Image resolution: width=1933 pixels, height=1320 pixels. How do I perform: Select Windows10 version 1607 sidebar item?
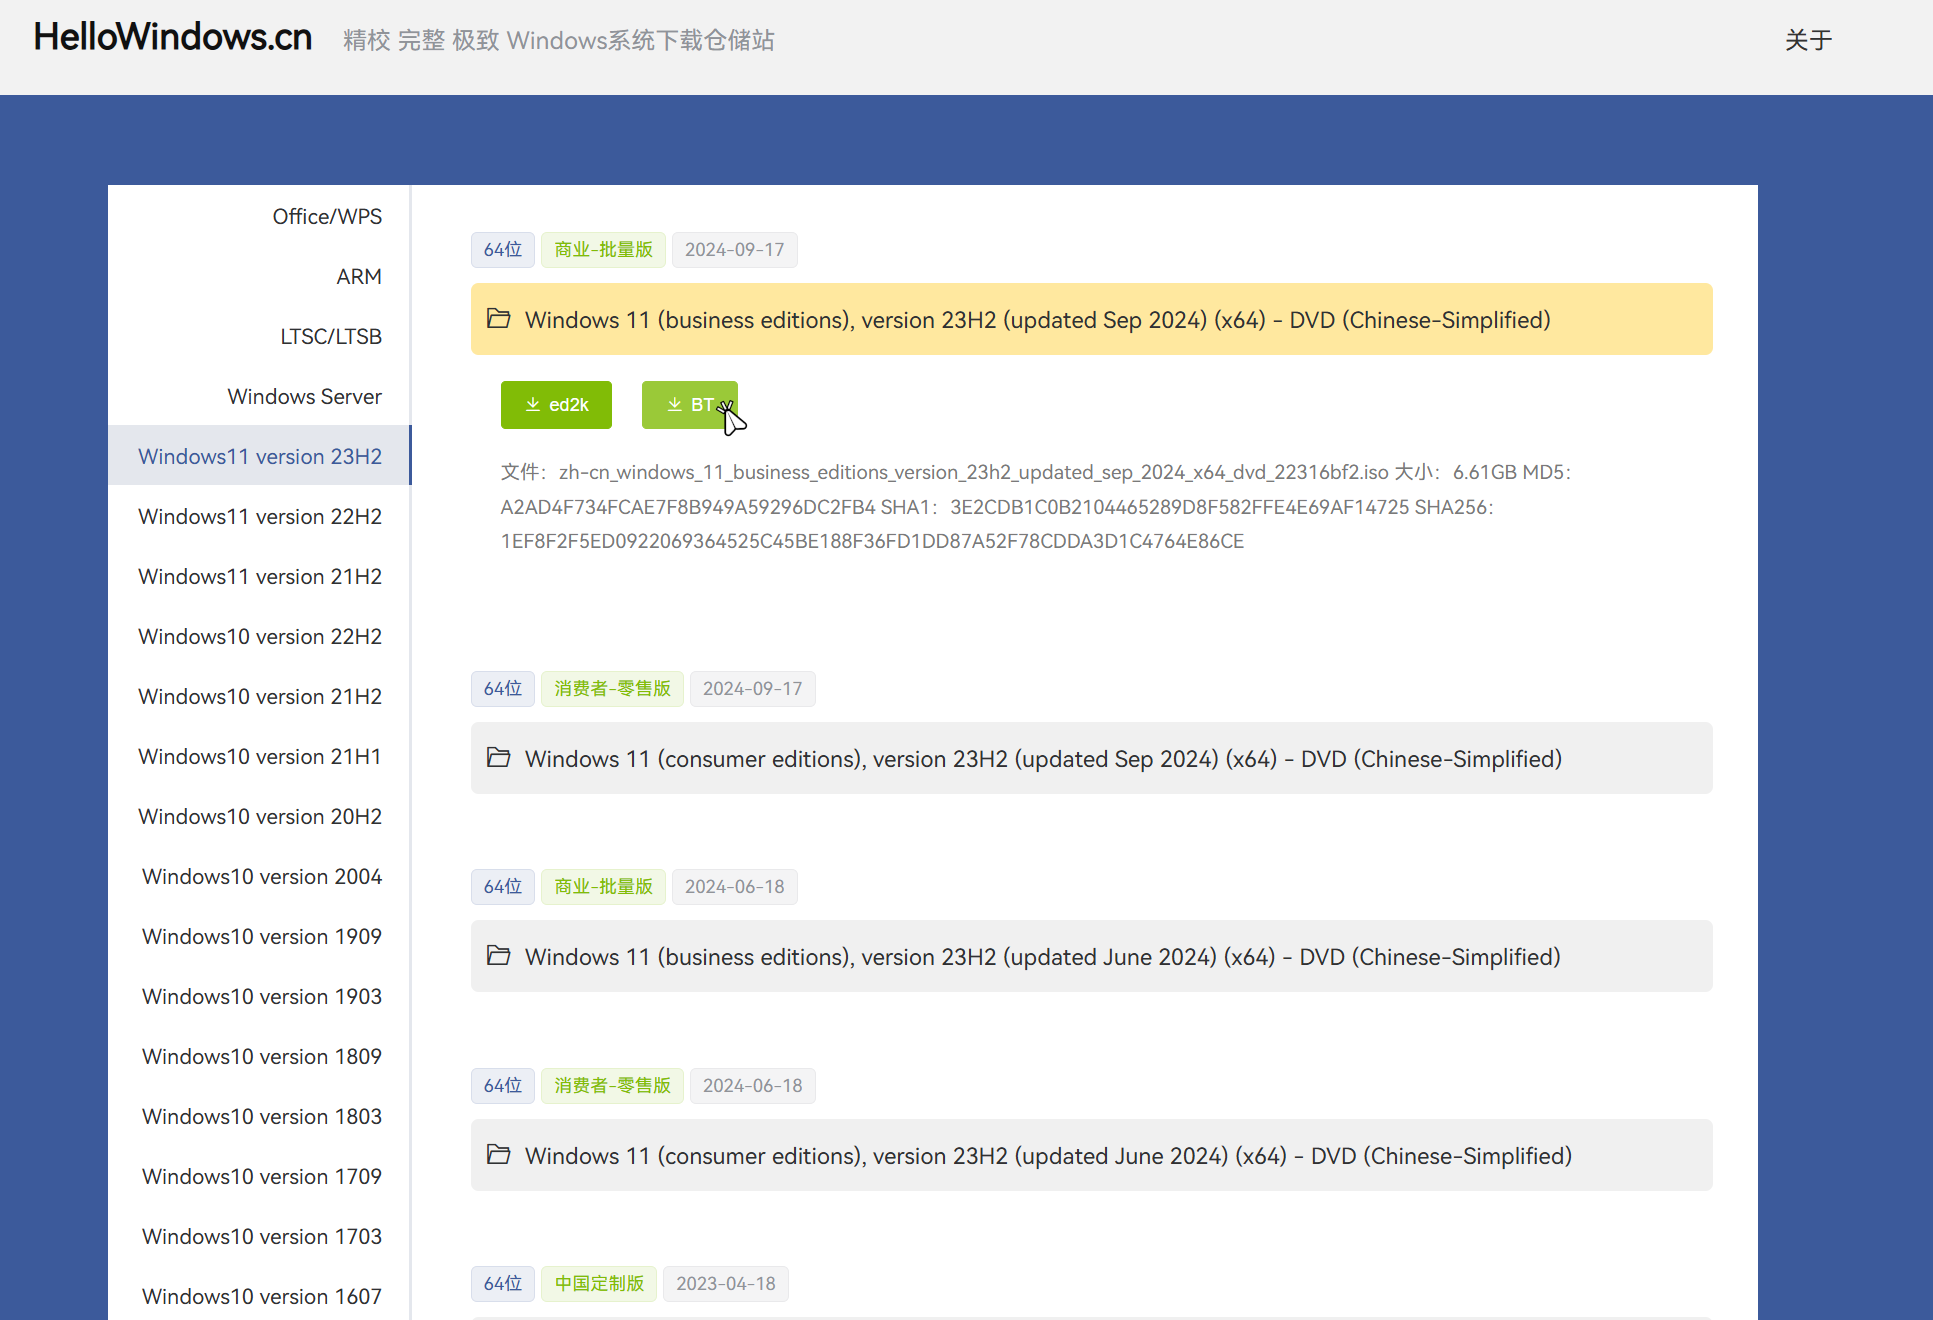coord(259,1295)
